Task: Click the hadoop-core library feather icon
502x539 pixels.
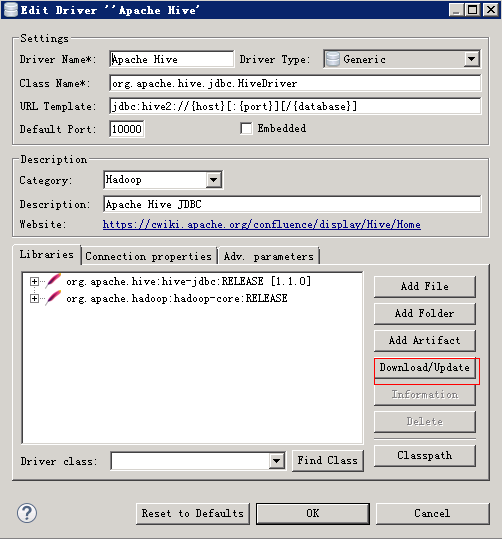Action: (53, 298)
